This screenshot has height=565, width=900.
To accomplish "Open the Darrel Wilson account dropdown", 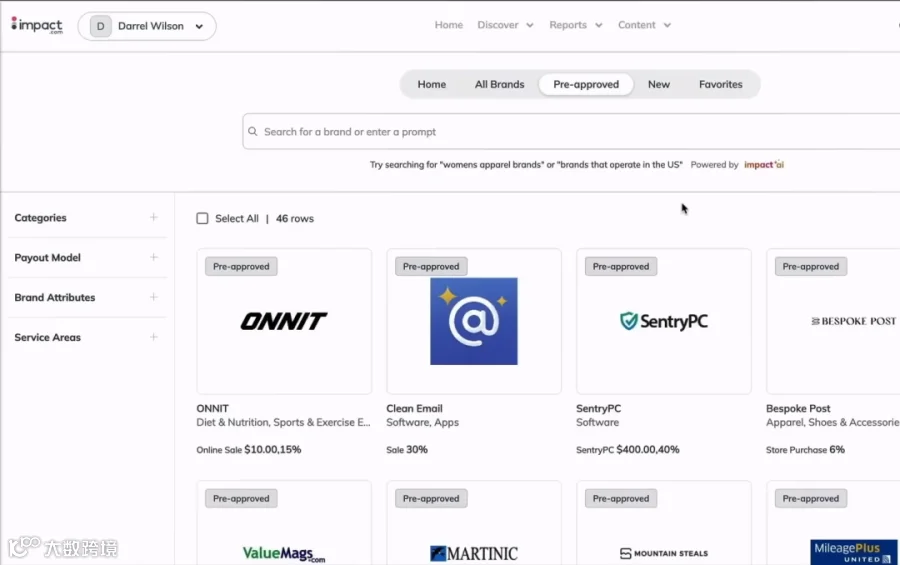I will pyautogui.click(x=147, y=26).
